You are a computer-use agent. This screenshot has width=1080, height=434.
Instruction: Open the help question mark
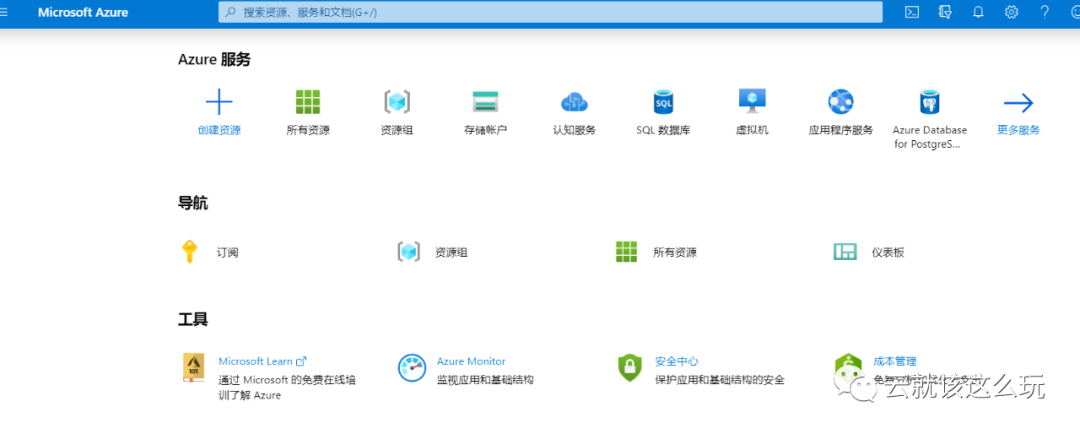click(x=1045, y=12)
